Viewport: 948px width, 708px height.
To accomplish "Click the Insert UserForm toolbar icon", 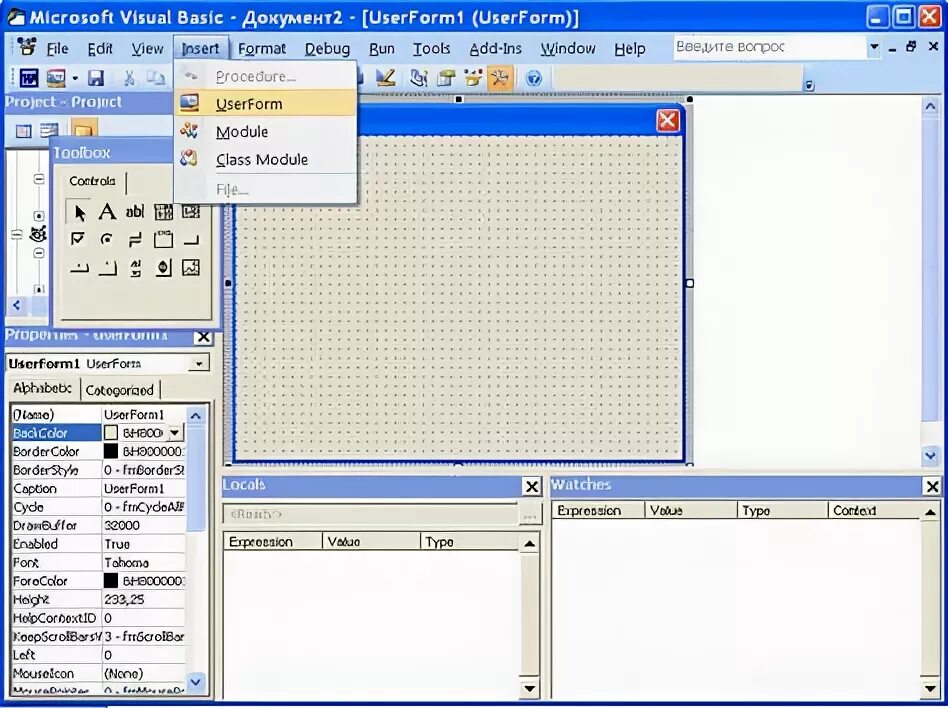I will coord(56,78).
